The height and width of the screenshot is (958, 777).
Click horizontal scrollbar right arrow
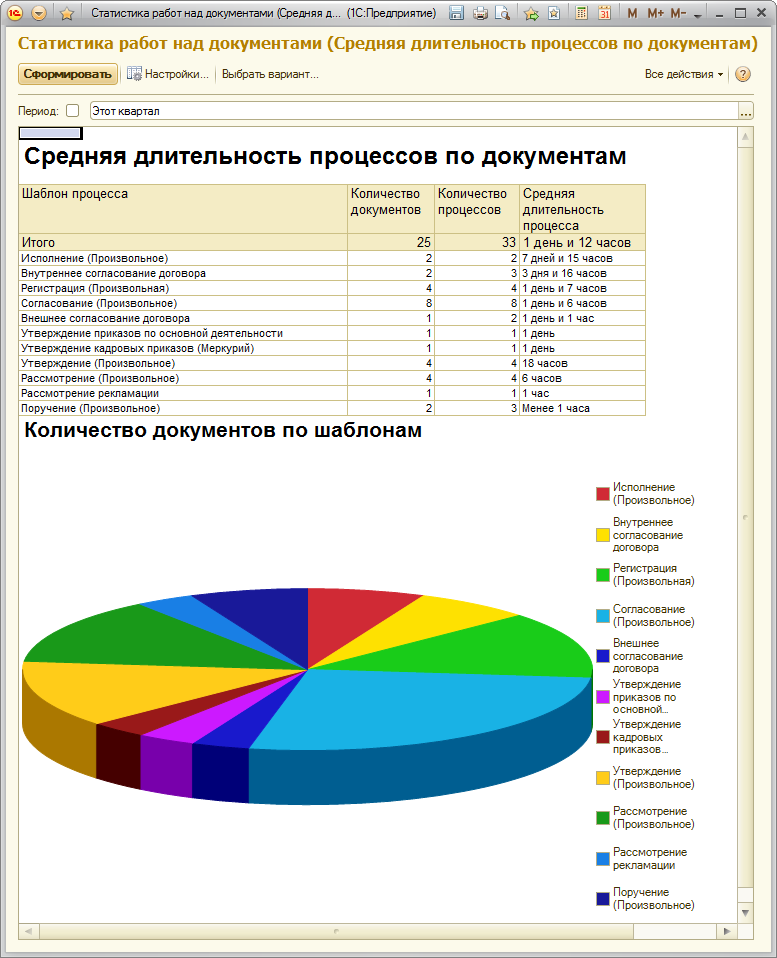(x=727, y=931)
